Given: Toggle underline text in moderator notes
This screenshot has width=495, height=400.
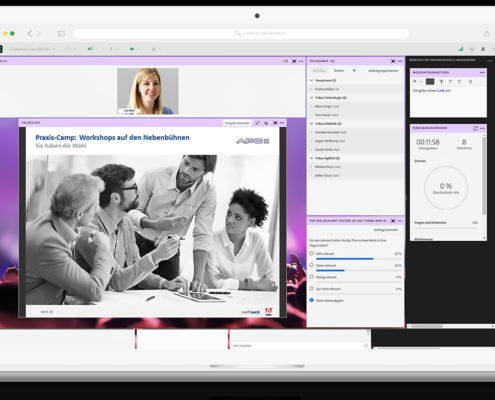Looking at the screenshot, I should (x=459, y=81).
